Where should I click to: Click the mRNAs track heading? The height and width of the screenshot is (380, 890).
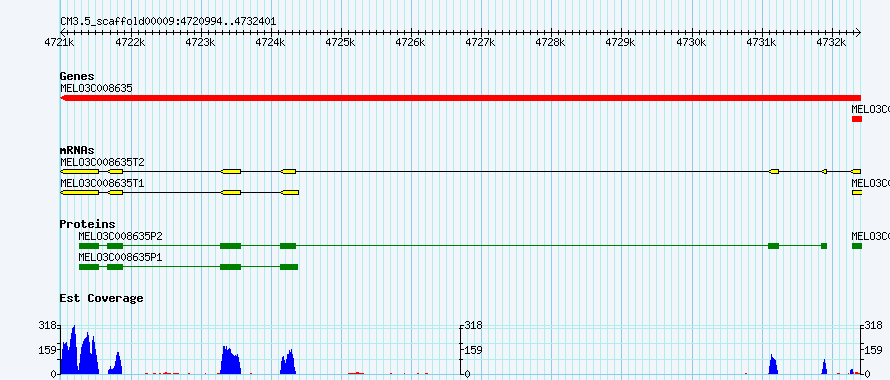[x=77, y=151]
